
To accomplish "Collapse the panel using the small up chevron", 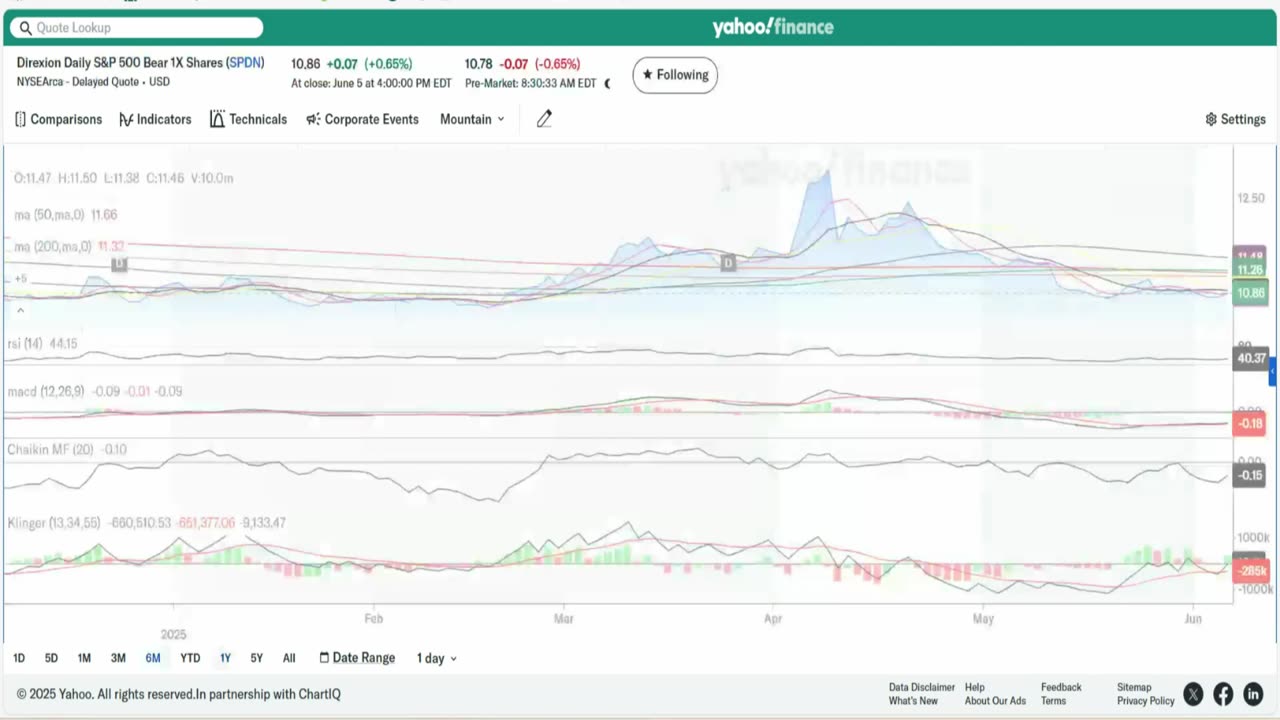I will tap(20, 311).
